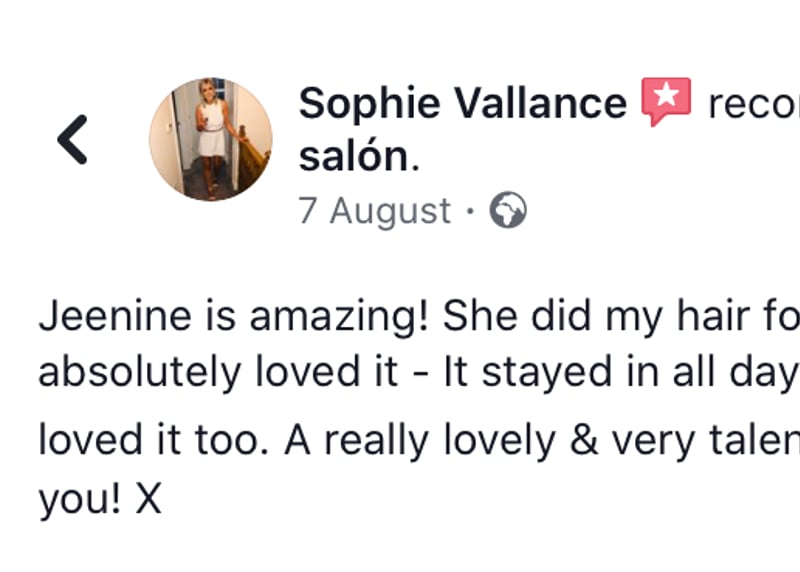The height and width of the screenshot is (572, 800).
Task: Click the word "August" in the date
Action: pyautogui.click(x=392, y=211)
